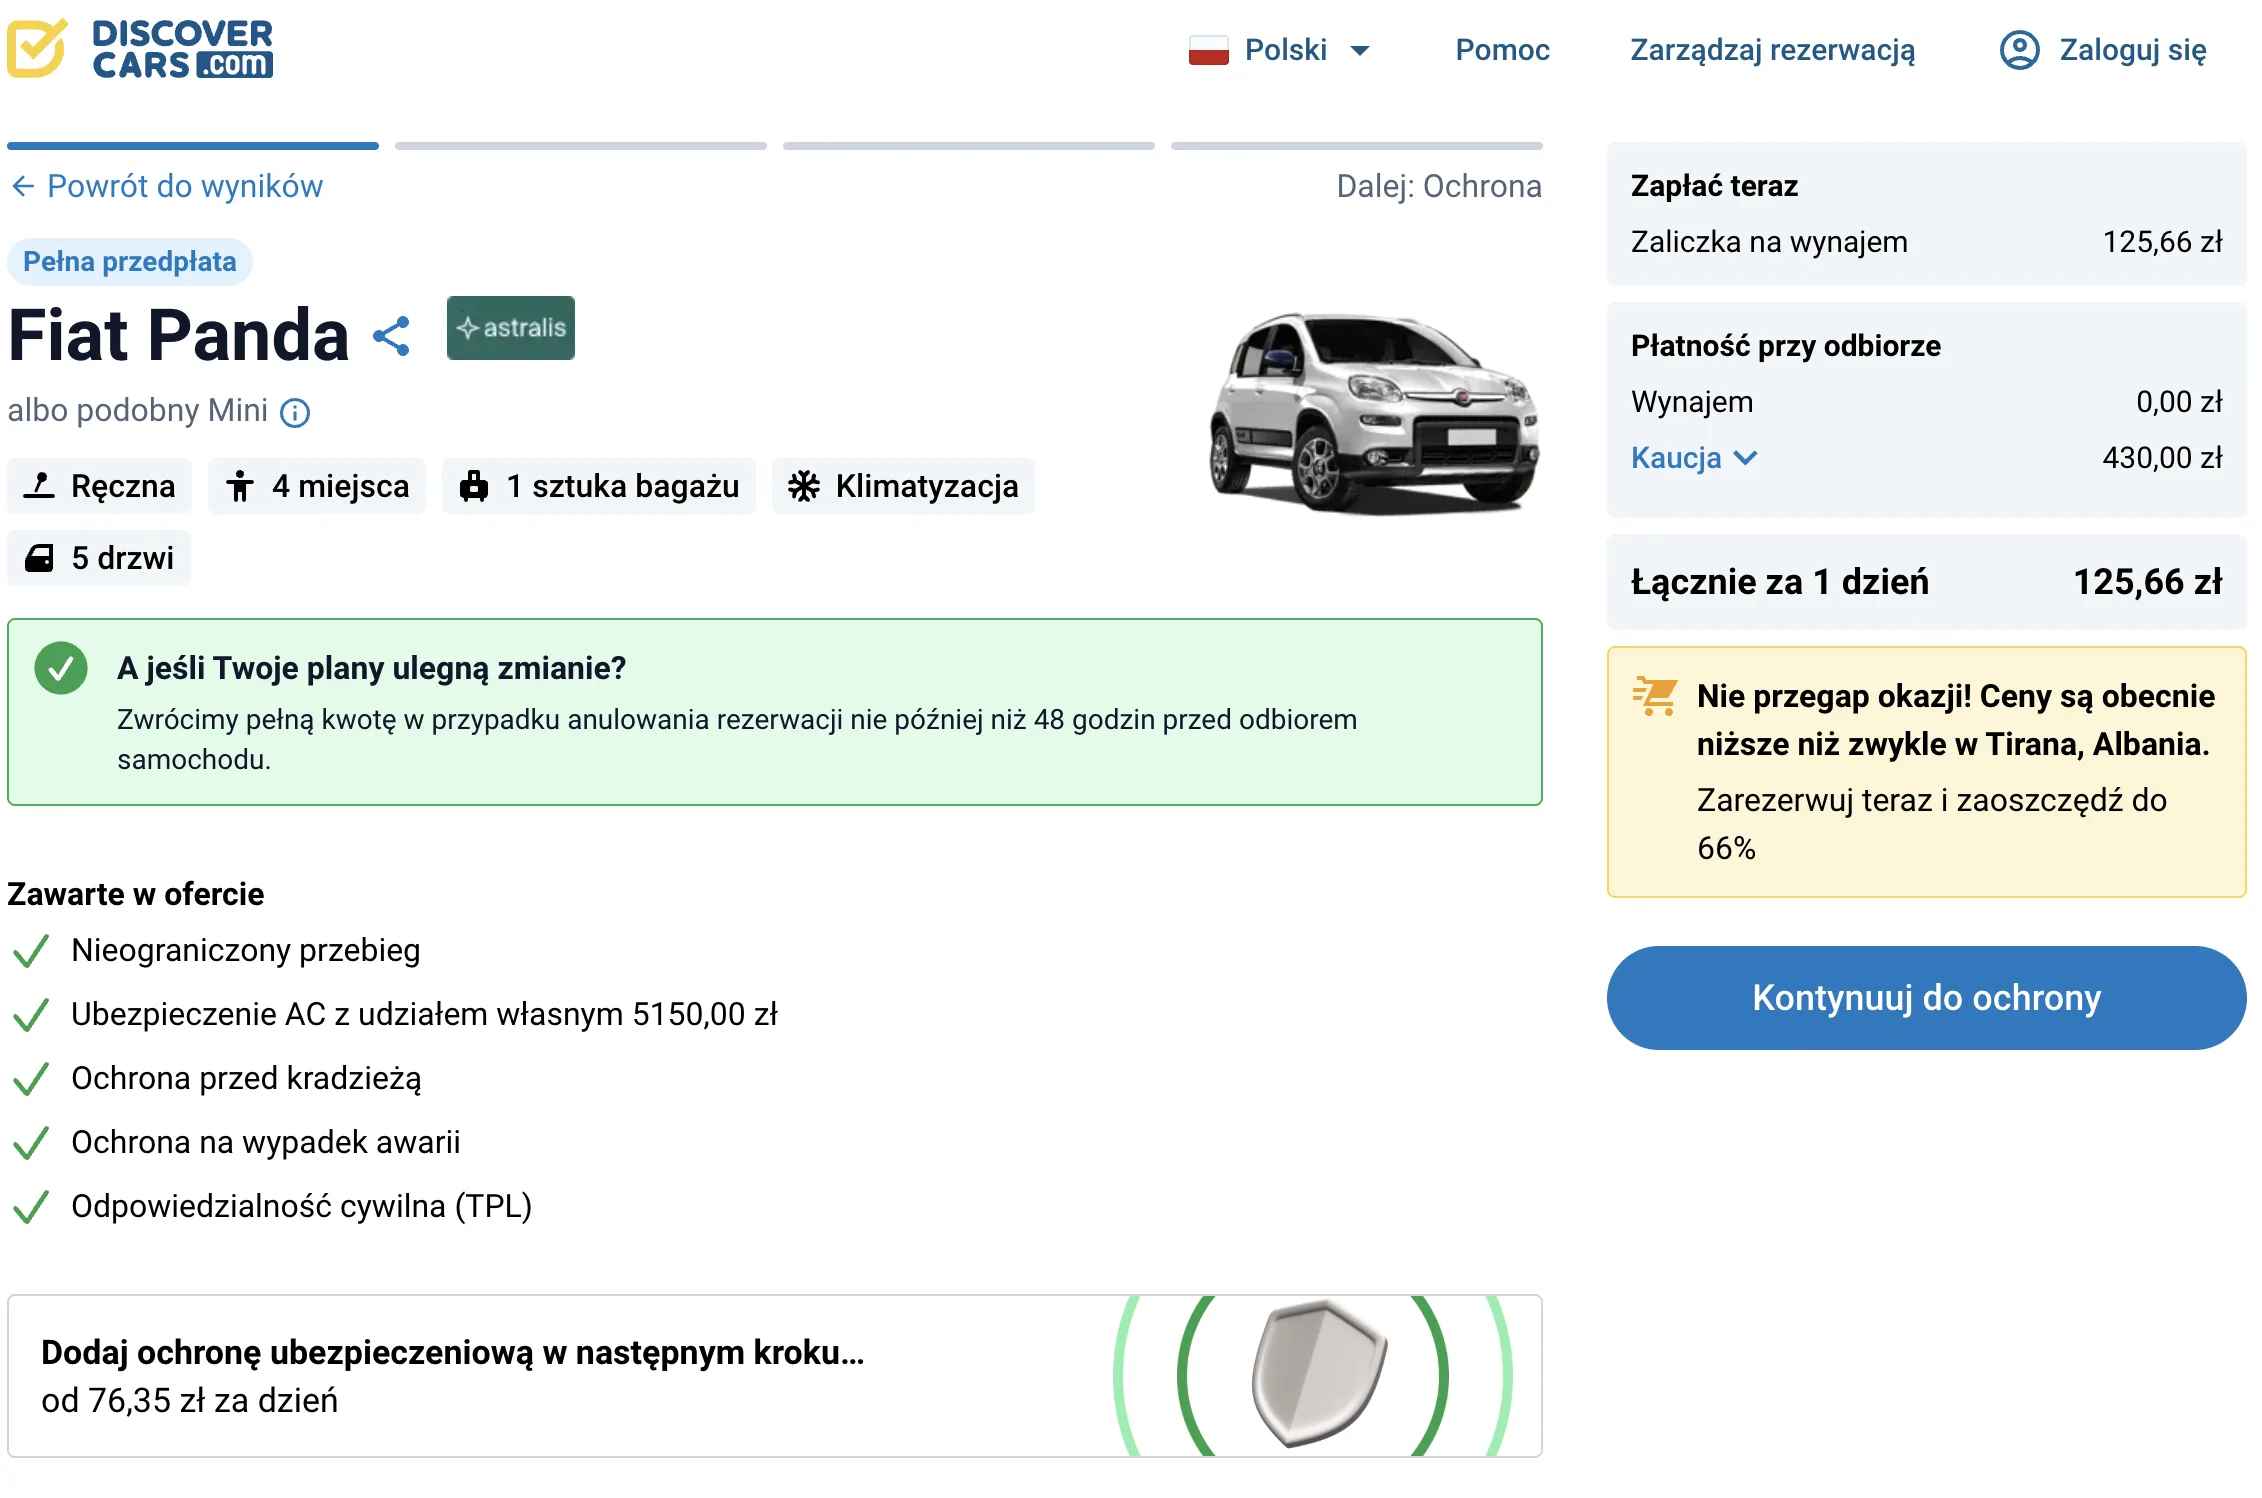Click the manual gearbox icon

click(x=39, y=486)
